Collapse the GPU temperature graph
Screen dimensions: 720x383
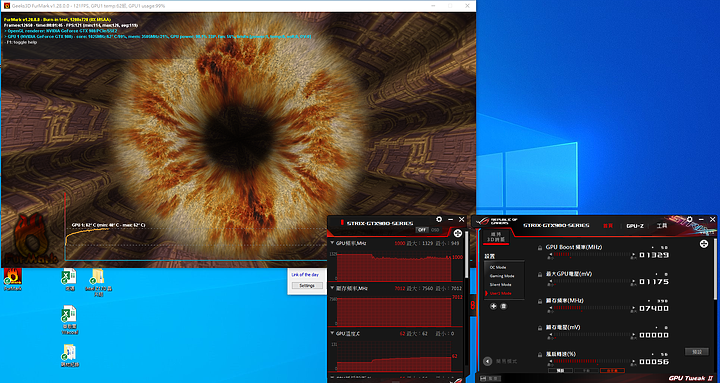(x=332, y=334)
